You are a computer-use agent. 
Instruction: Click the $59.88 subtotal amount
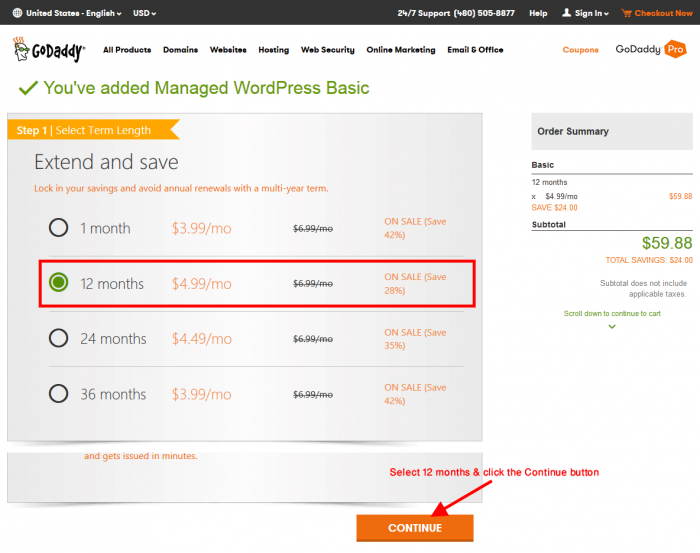tap(667, 243)
